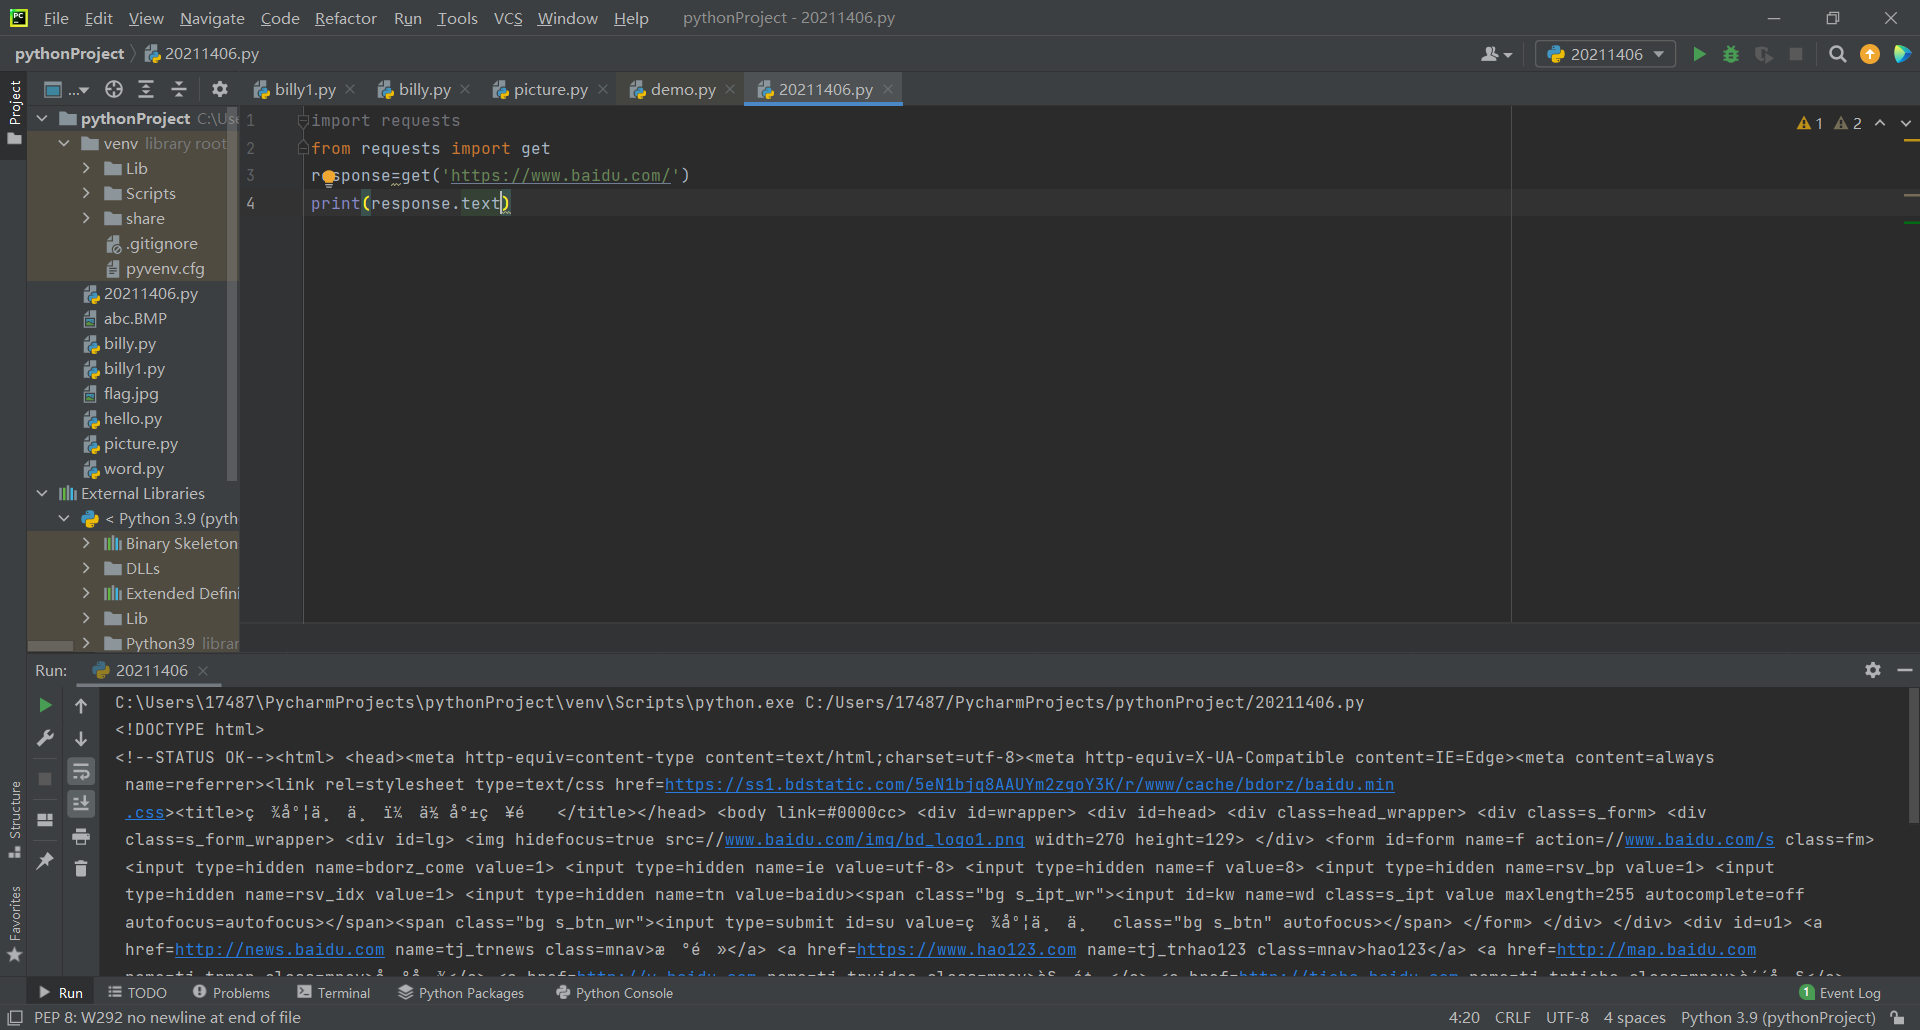Open the Problems tool window
The image size is (1920, 1030).
(231, 993)
